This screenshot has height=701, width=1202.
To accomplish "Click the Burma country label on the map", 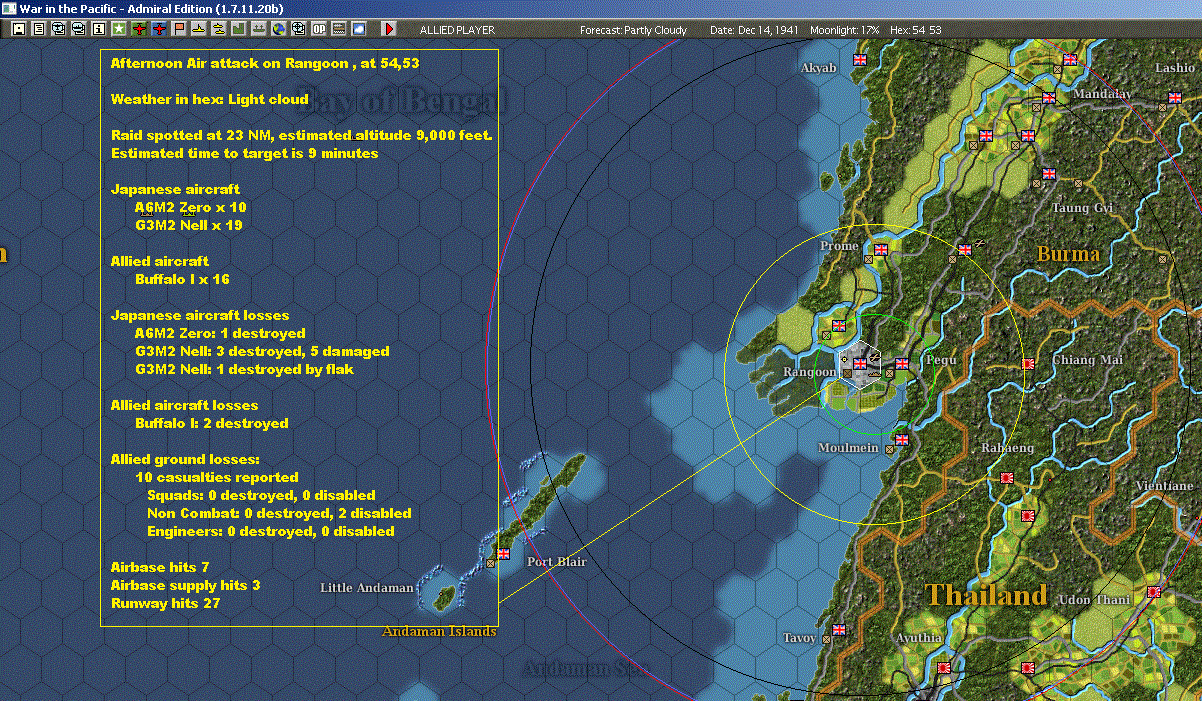I will [x=1069, y=253].
